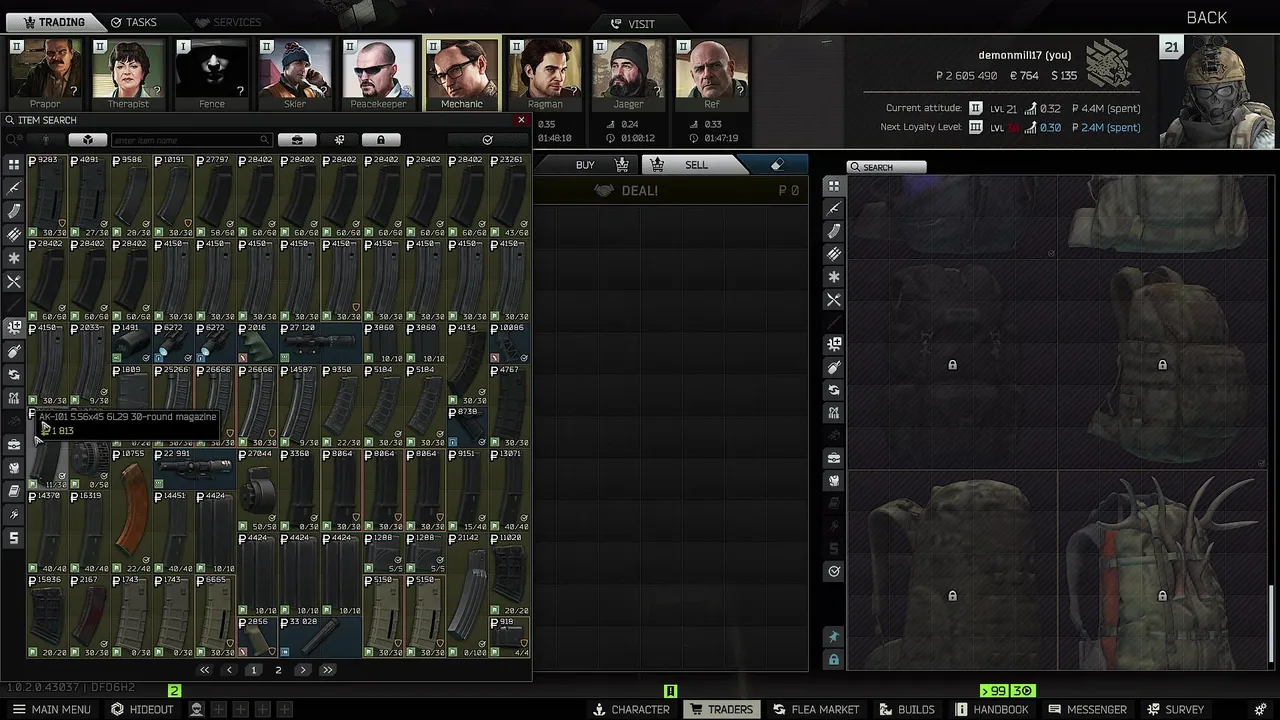Filter stash by armor vest icon
Image resolution: width=1280 pixels, height=720 pixels.
pyautogui.click(x=834, y=481)
